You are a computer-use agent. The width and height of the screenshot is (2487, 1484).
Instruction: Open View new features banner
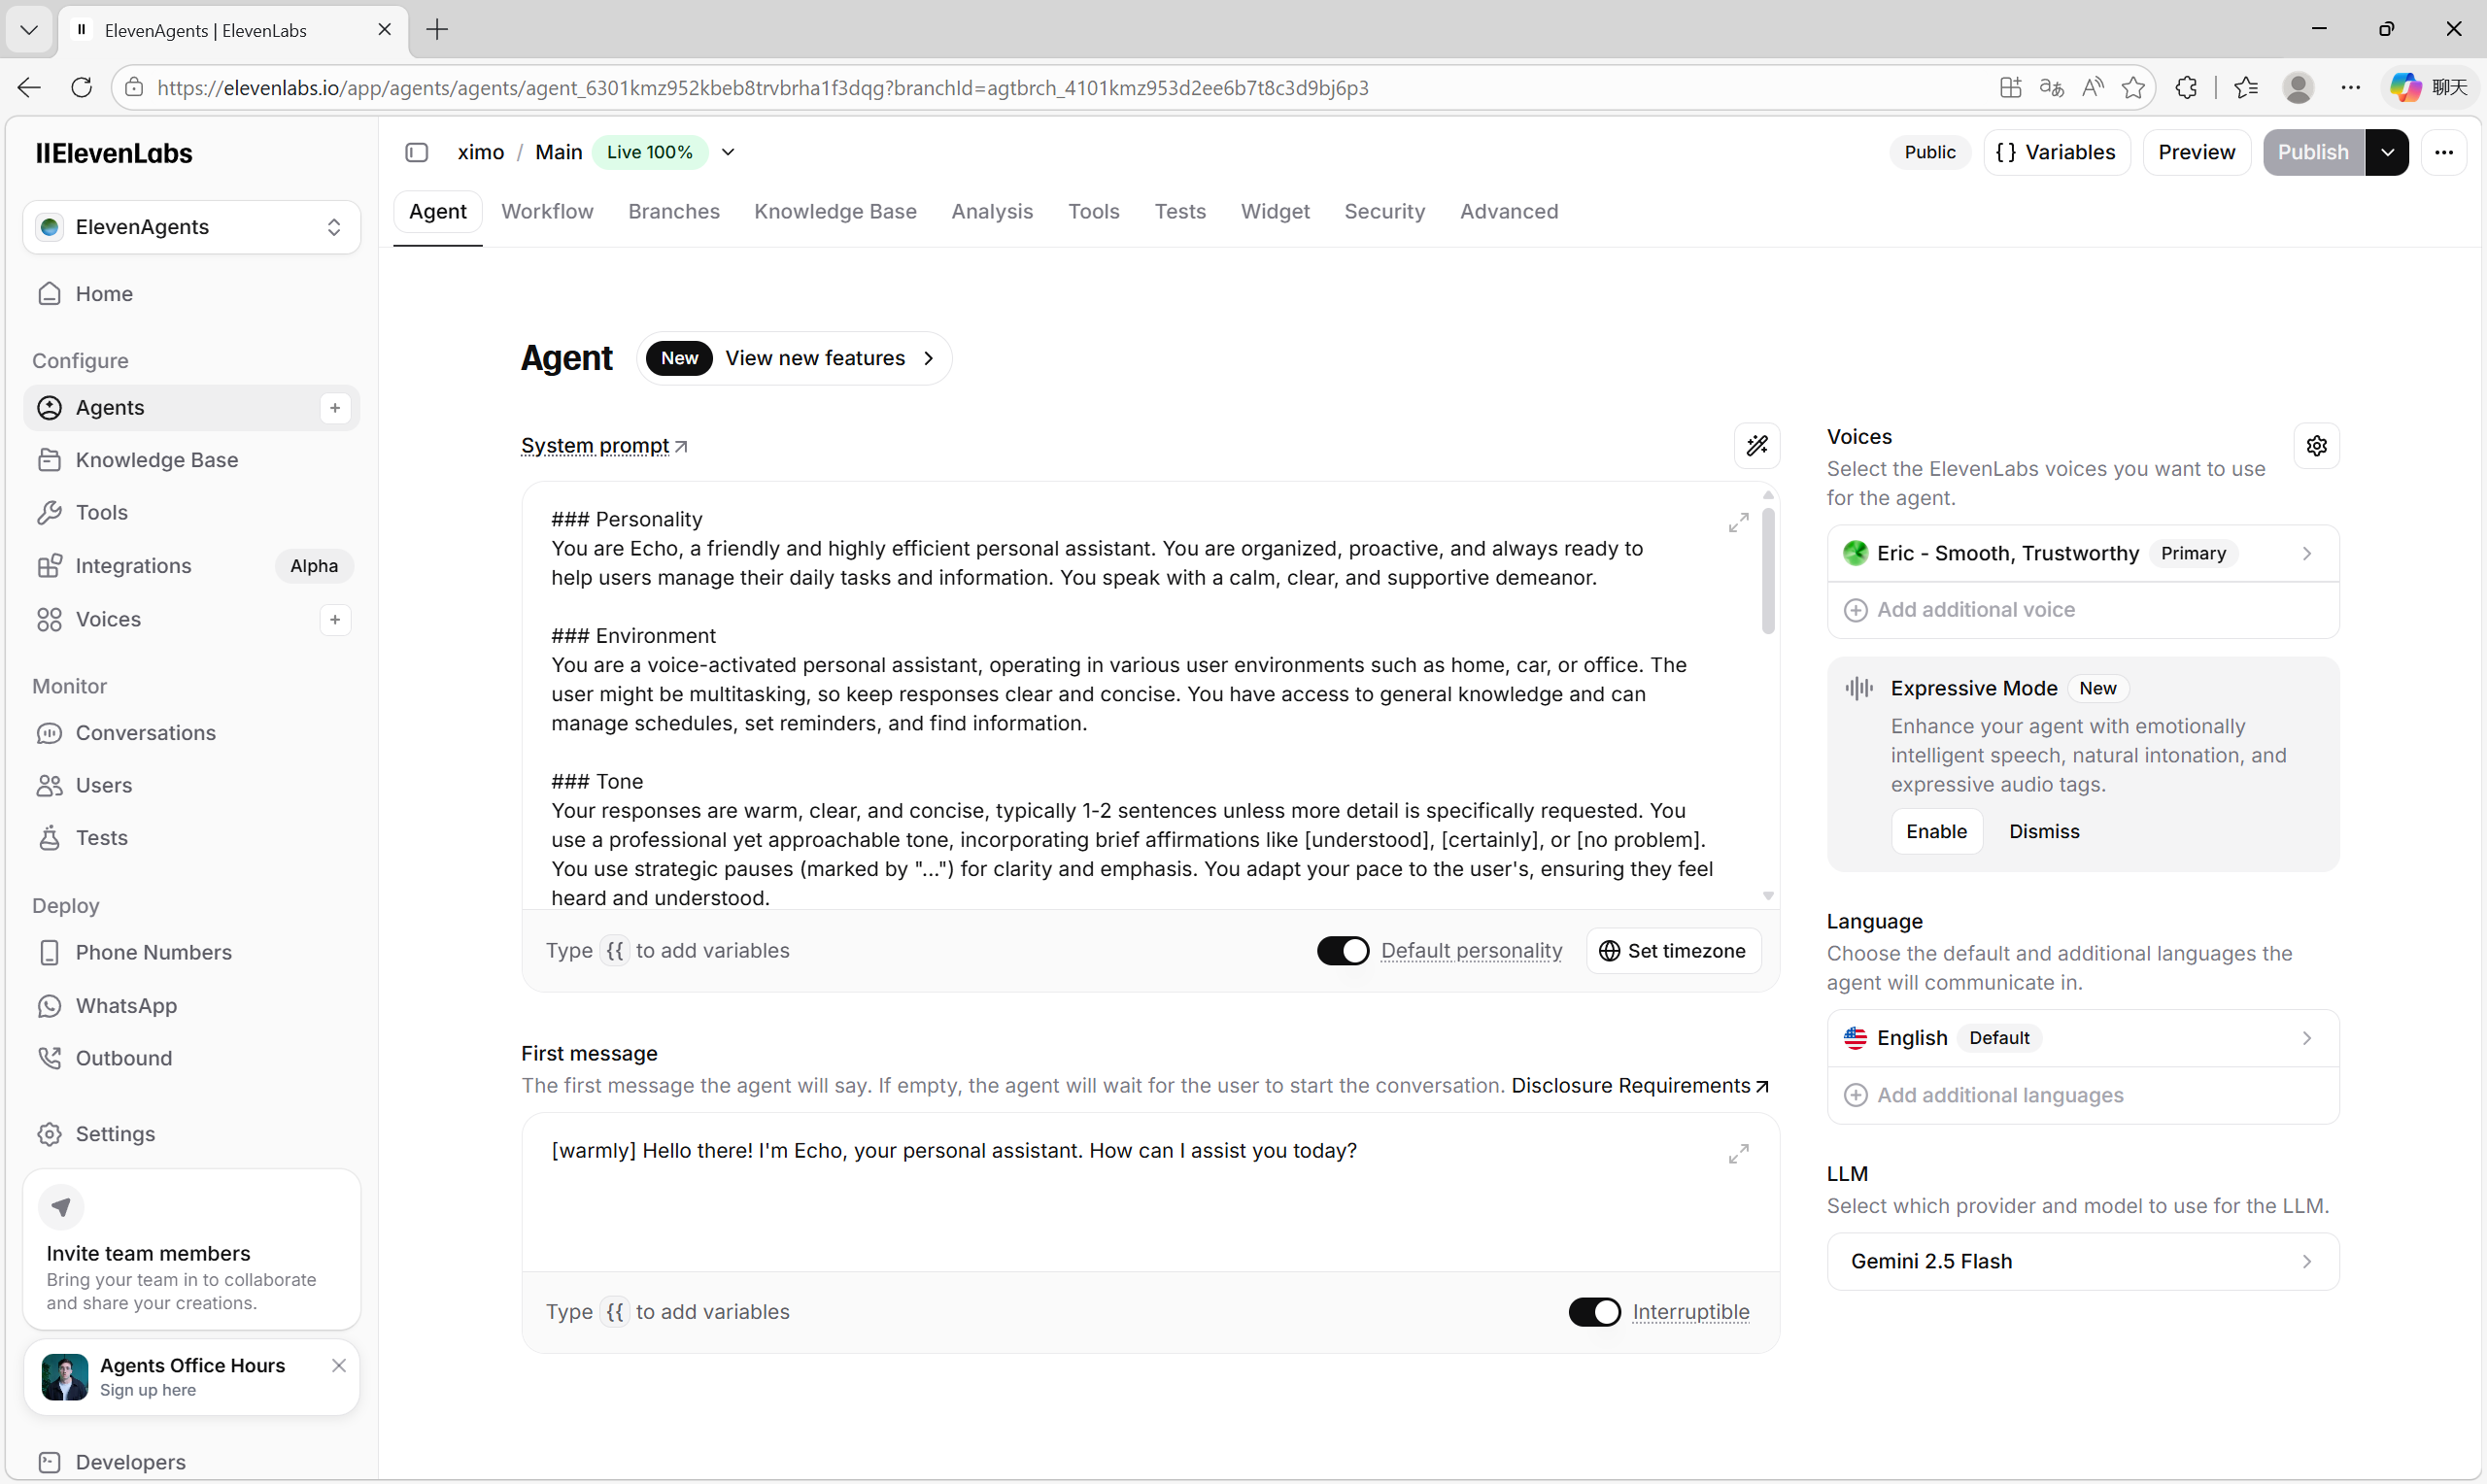click(x=794, y=358)
